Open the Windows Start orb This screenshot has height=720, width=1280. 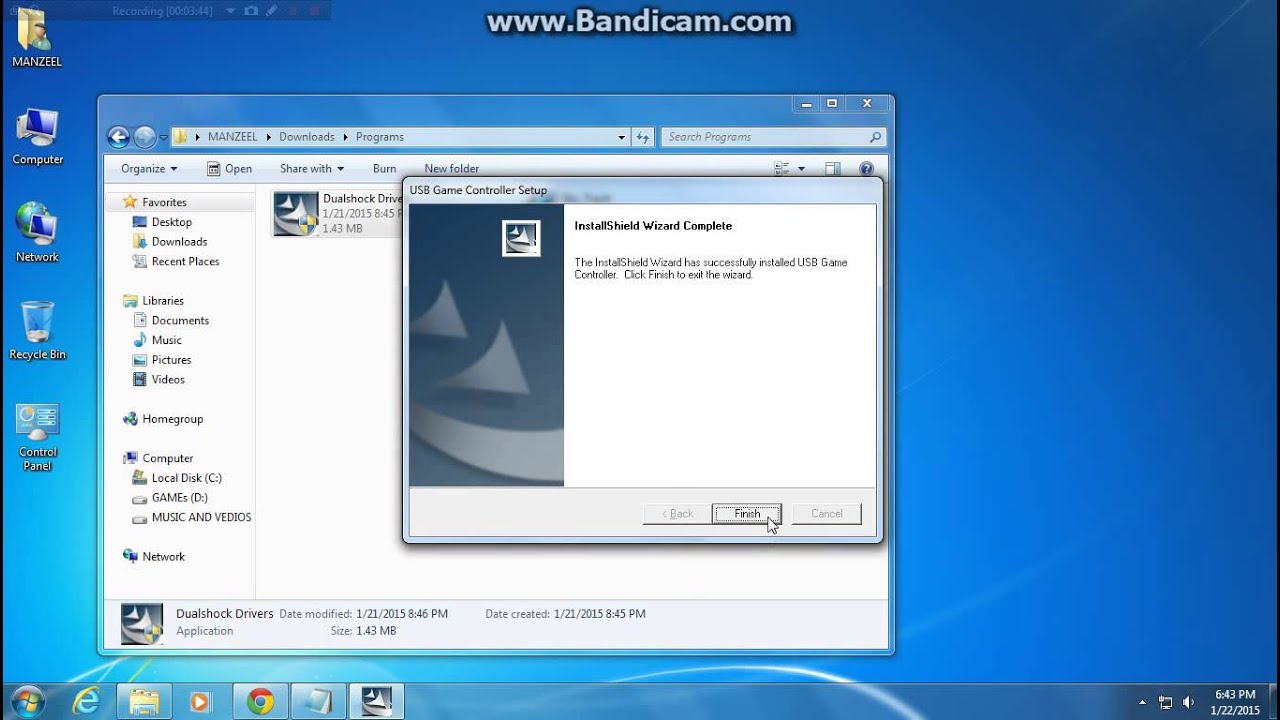point(26,702)
